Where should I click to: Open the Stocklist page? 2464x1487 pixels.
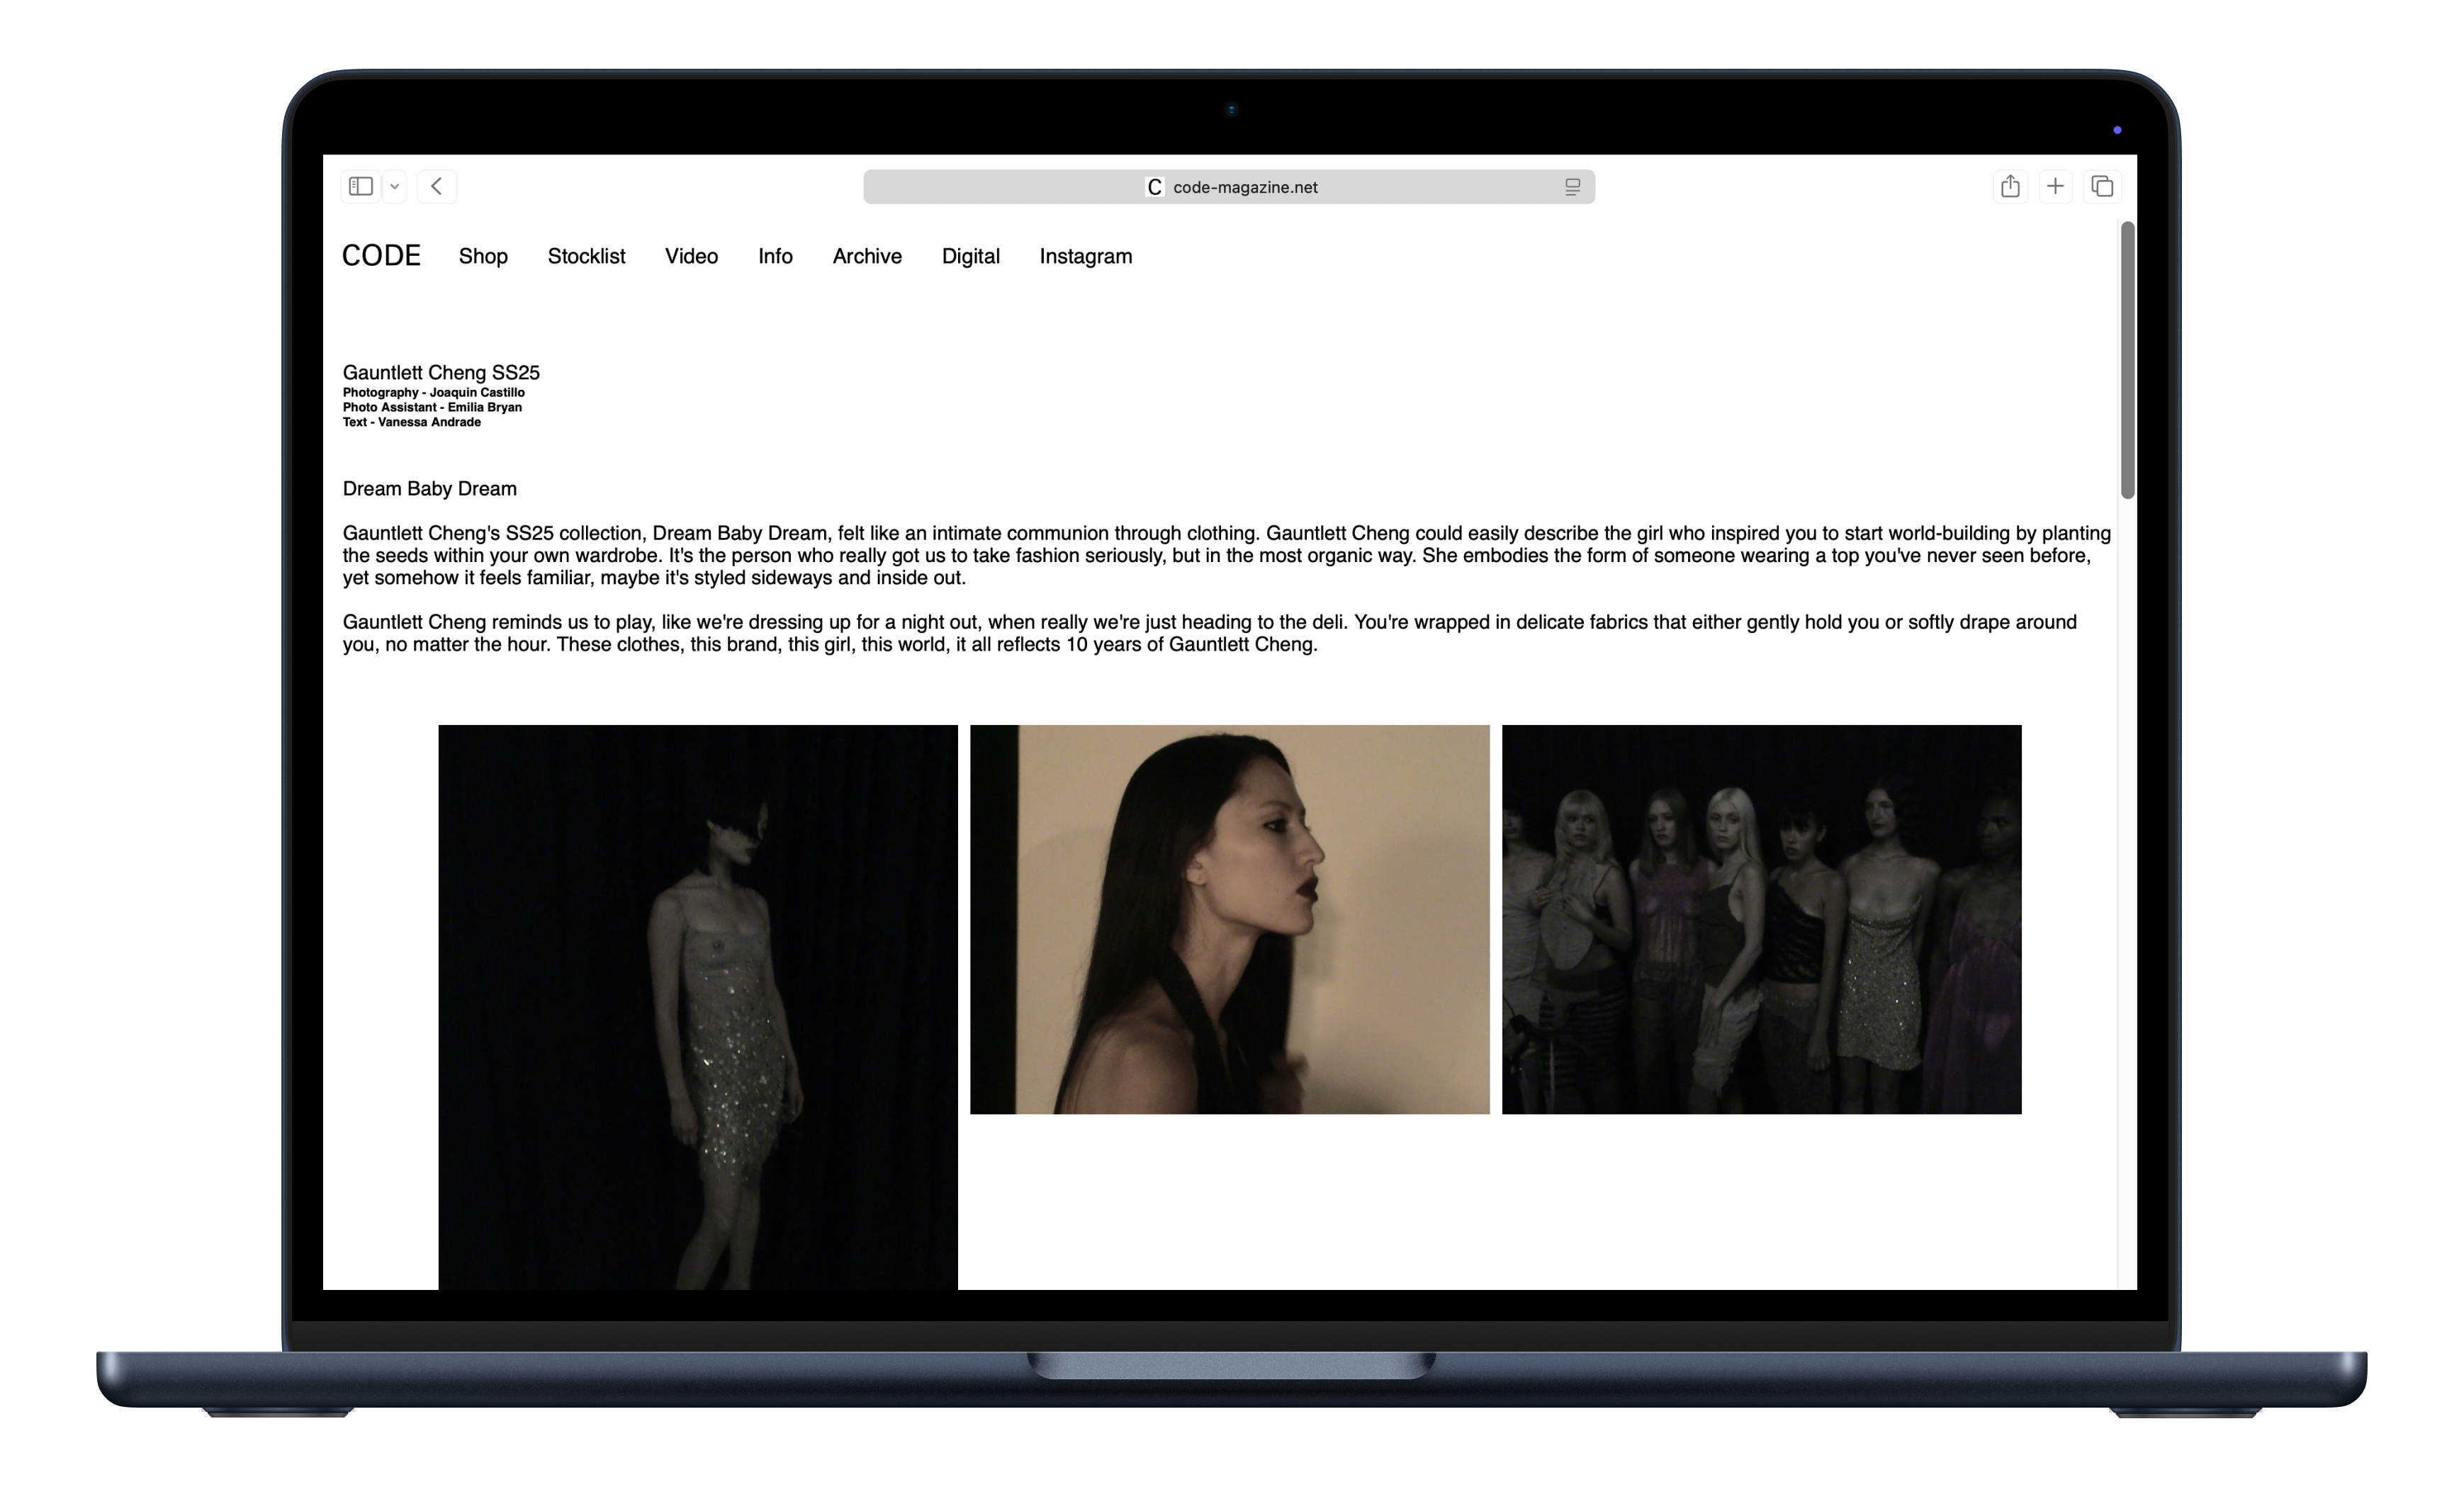click(x=586, y=256)
